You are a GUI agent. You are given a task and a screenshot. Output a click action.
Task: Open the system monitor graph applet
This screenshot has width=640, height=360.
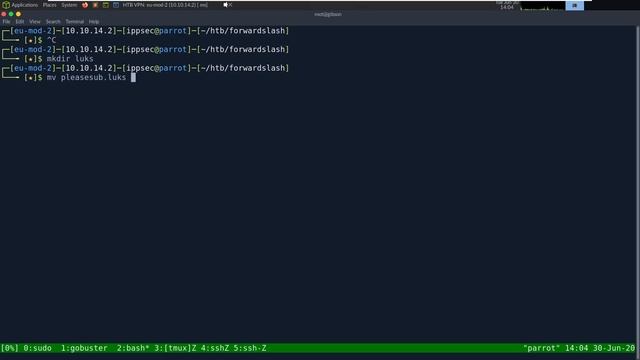pyautogui.click(x=542, y=5)
